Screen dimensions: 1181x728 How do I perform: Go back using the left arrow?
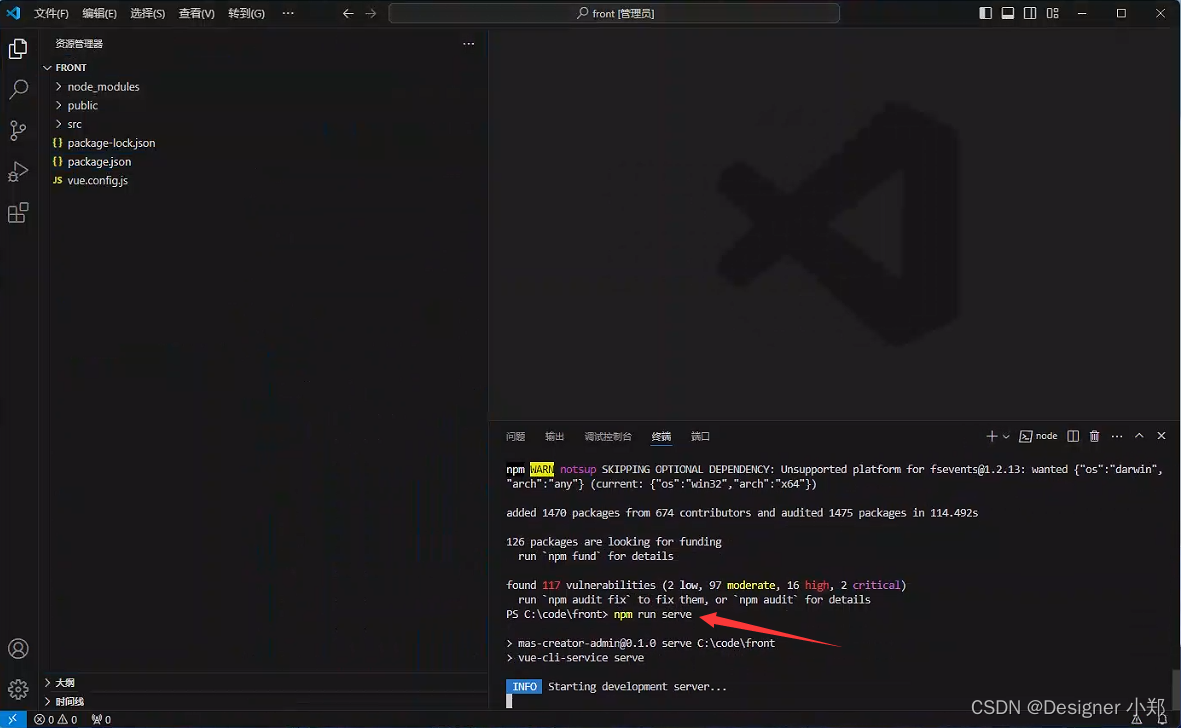pyautogui.click(x=348, y=13)
